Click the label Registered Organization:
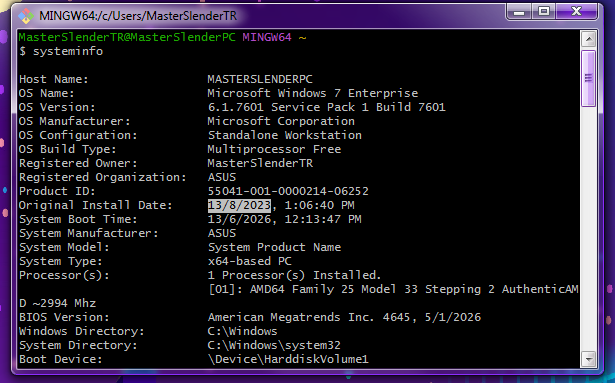Screen dimensions: 615x383 [102, 177]
